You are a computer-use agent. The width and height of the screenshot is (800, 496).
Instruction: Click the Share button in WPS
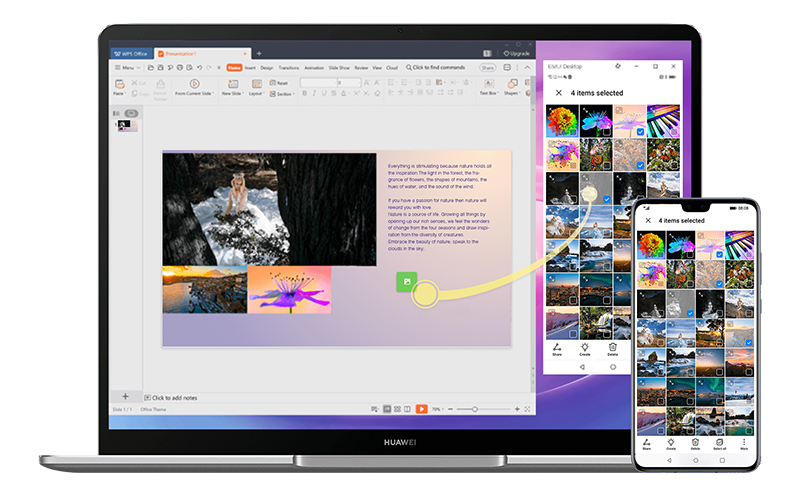tap(488, 67)
